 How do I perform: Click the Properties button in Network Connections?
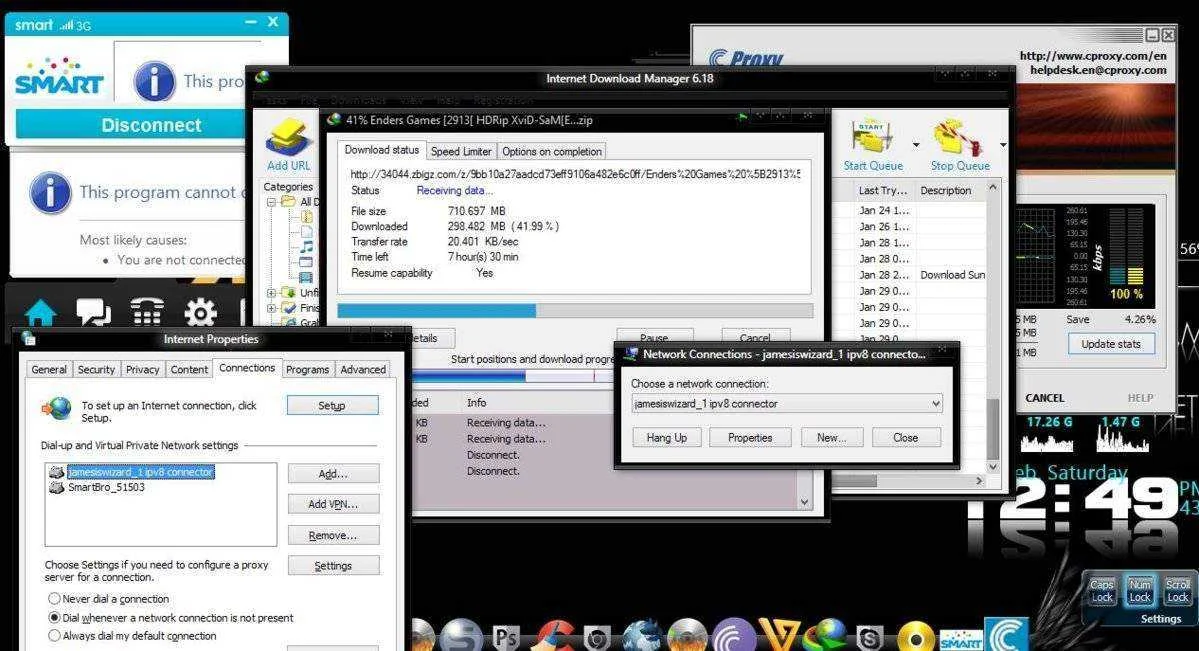749,438
